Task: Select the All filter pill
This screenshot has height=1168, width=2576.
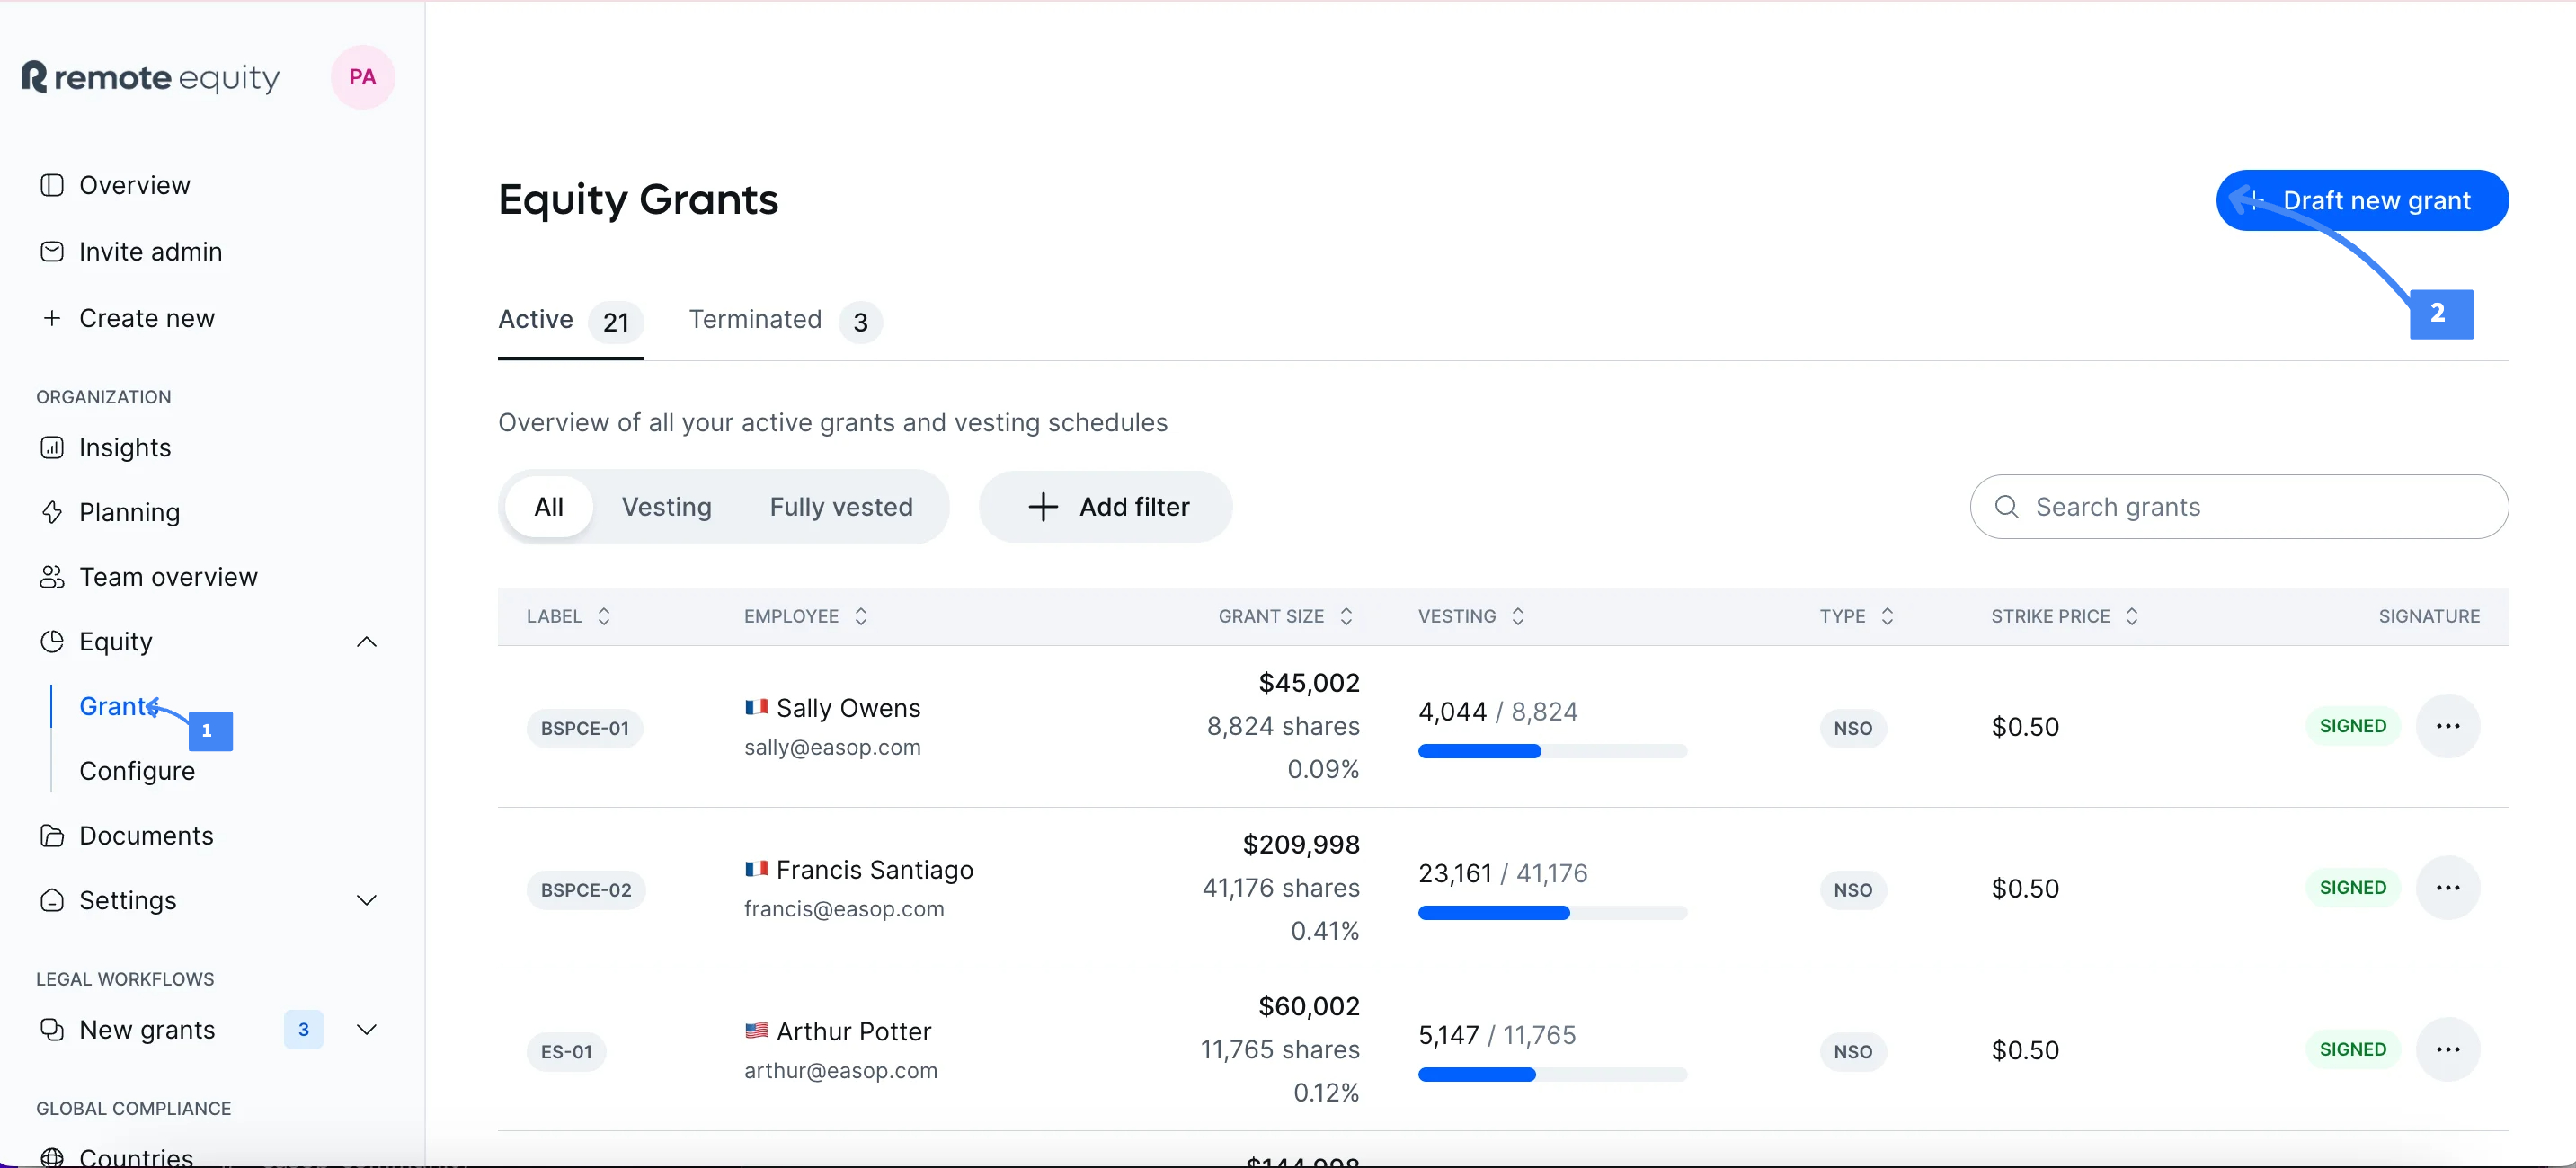Action: 549,508
